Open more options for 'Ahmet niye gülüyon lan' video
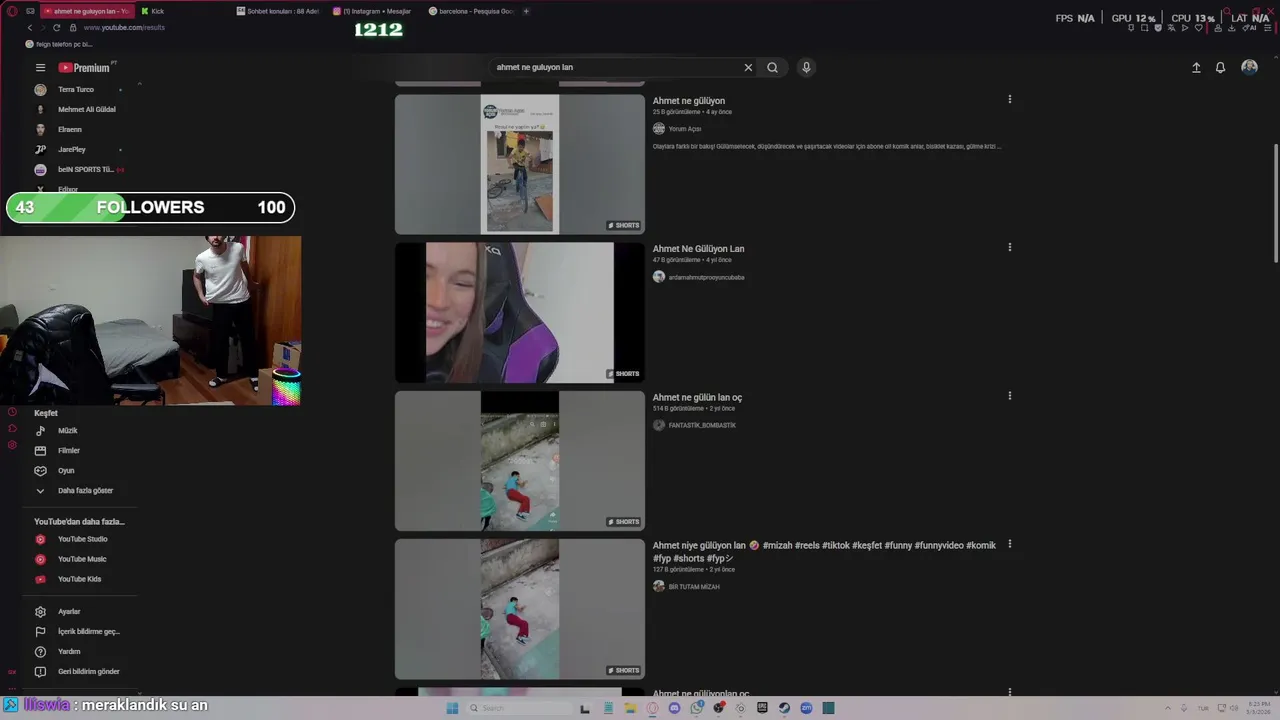 point(1009,544)
